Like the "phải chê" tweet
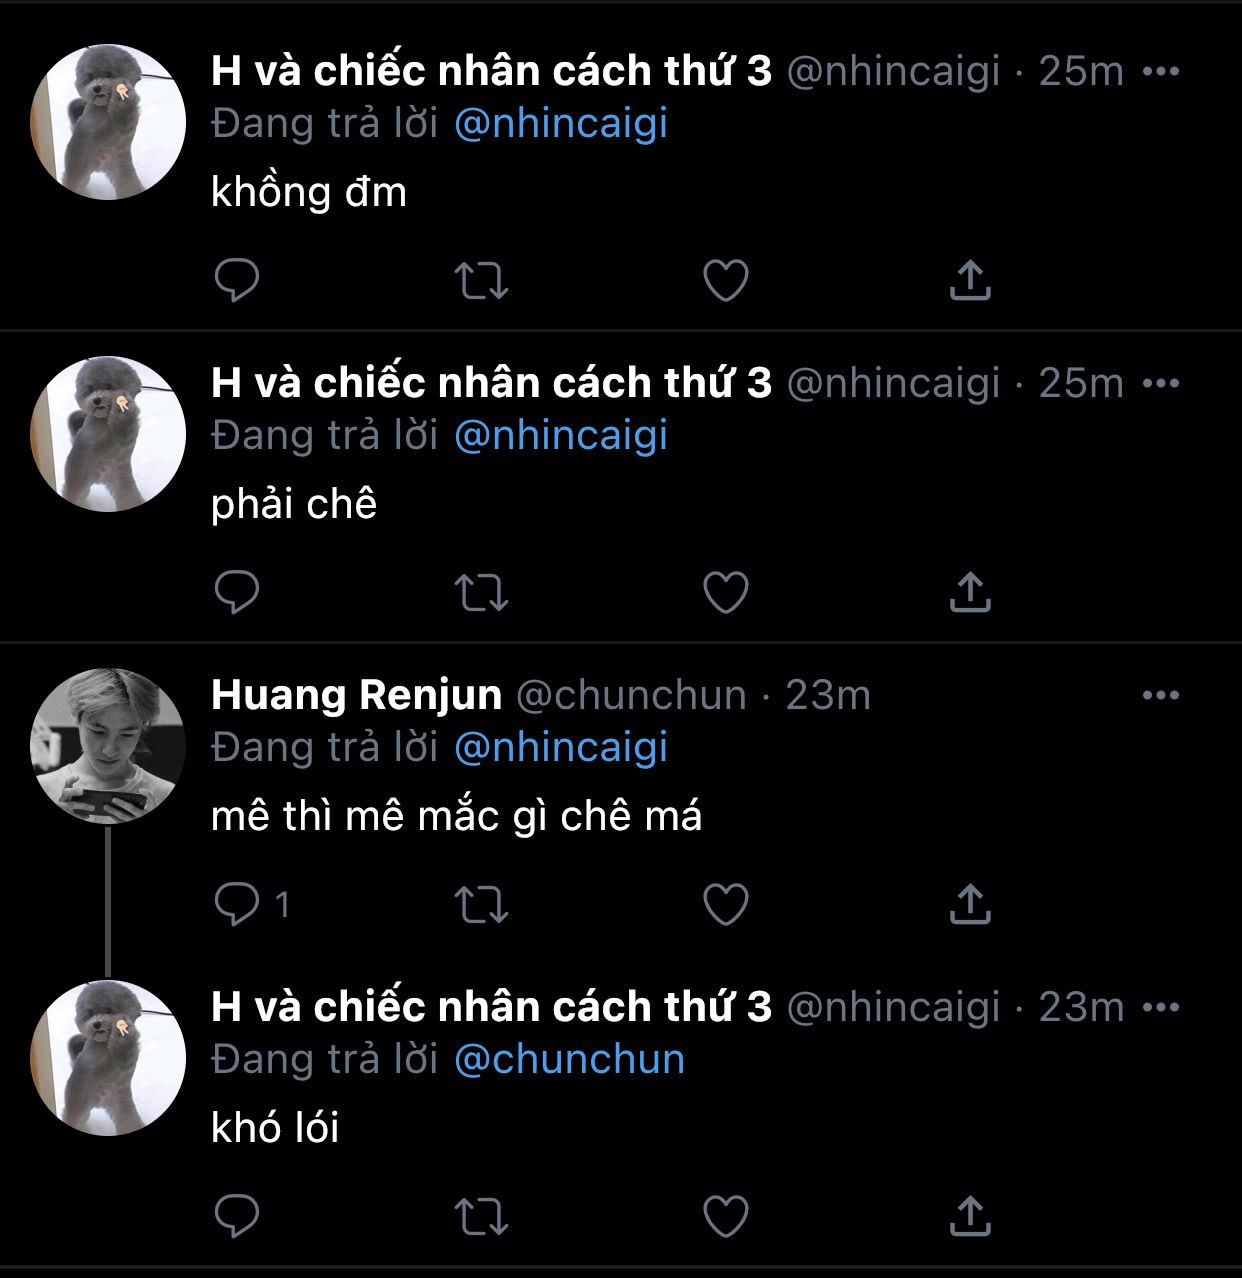1242x1278 pixels. click(x=726, y=593)
